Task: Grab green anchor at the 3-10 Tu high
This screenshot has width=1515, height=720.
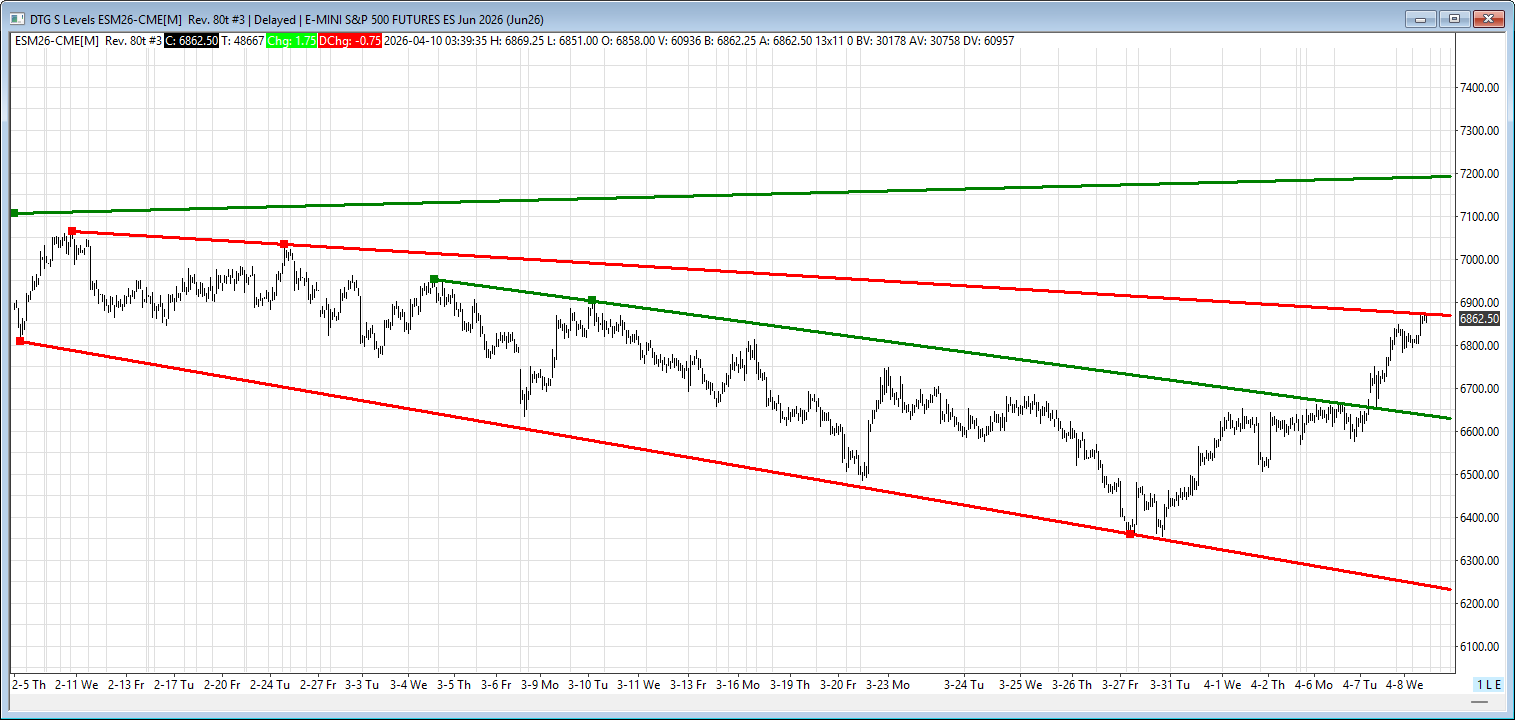Action: click(592, 300)
